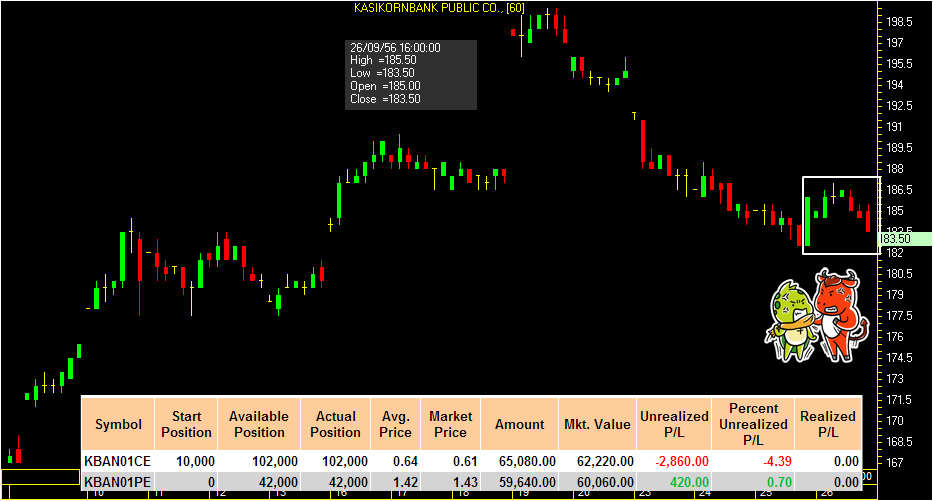The height and width of the screenshot is (501, 933).
Task: Click the Amount column header
Action: [x=519, y=424]
